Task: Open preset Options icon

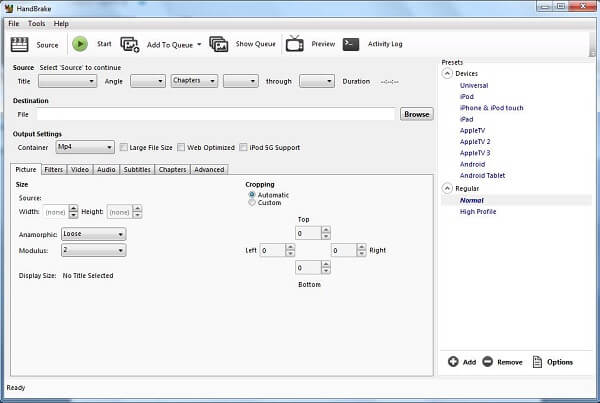Action: (x=537, y=361)
